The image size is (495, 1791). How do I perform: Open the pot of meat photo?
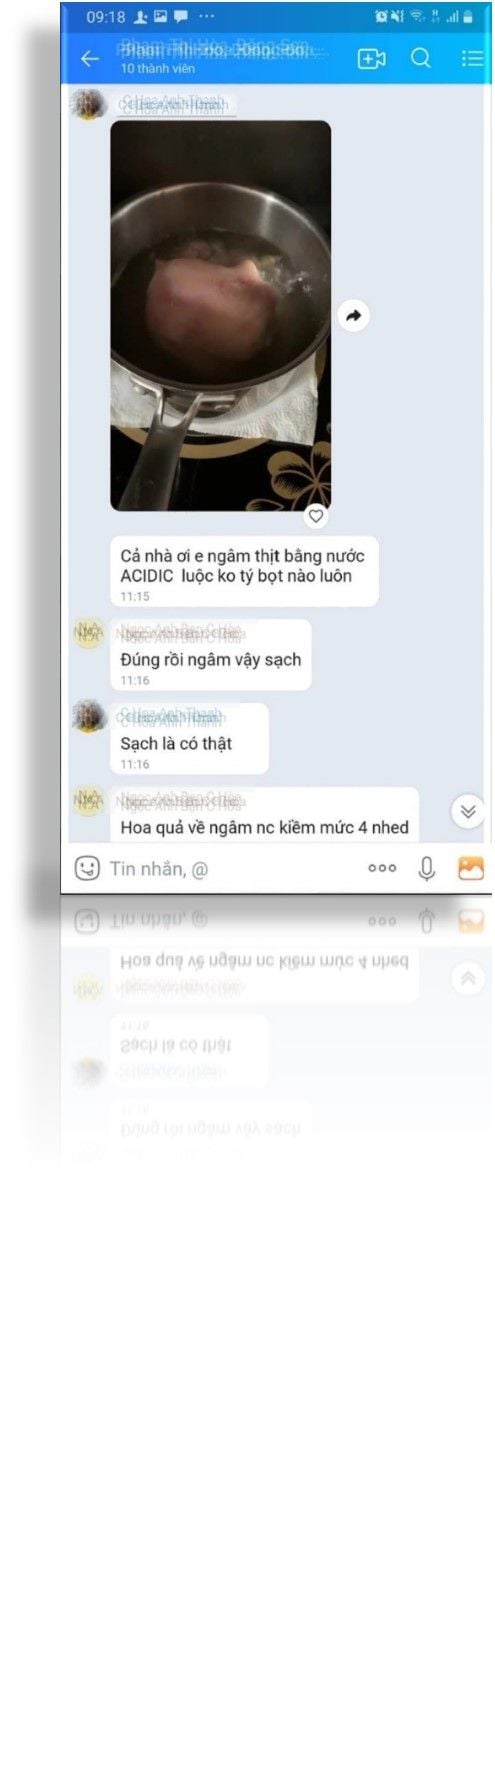pos(220,316)
